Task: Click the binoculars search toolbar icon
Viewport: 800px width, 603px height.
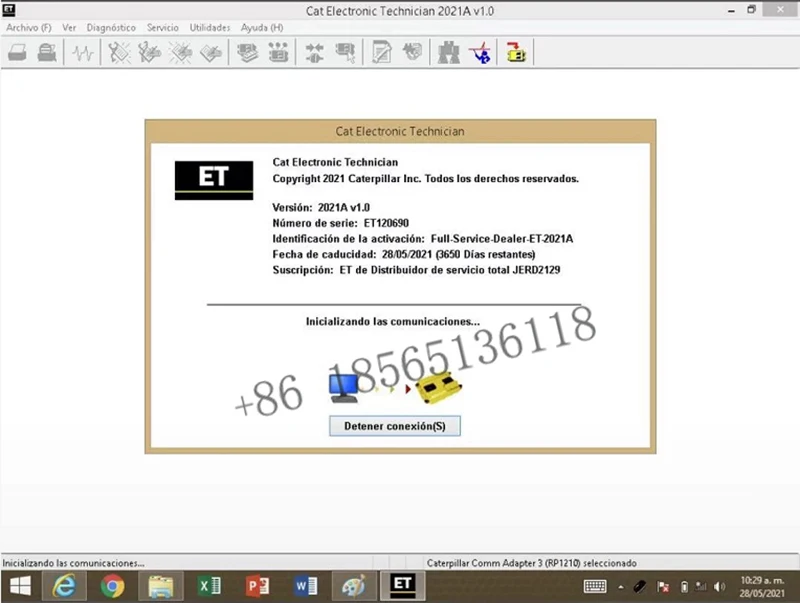Action: [449, 53]
